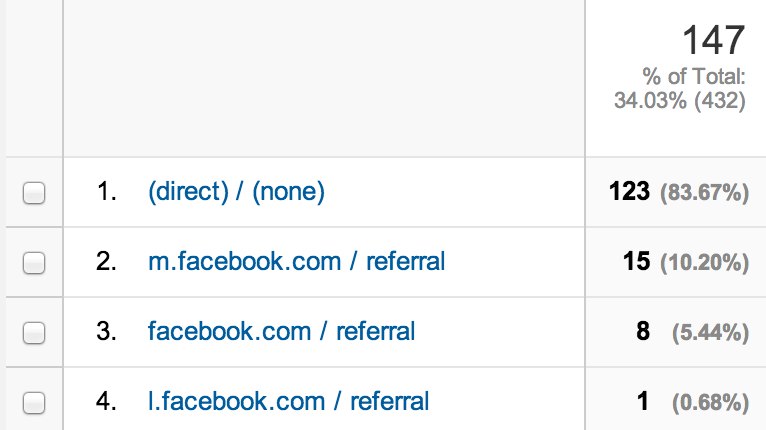Select the 123 sessions value
Image resolution: width=766 pixels, height=430 pixels.
click(x=629, y=192)
